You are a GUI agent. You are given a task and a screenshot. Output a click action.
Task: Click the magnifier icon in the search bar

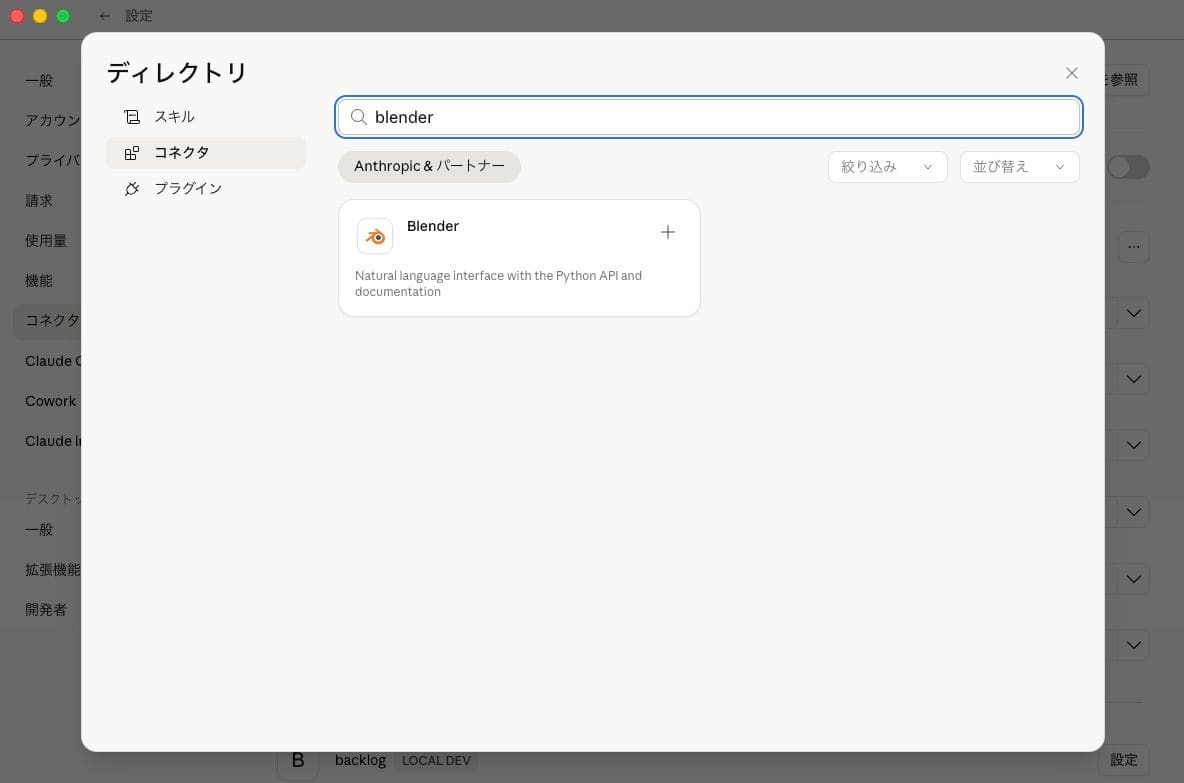click(358, 117)
